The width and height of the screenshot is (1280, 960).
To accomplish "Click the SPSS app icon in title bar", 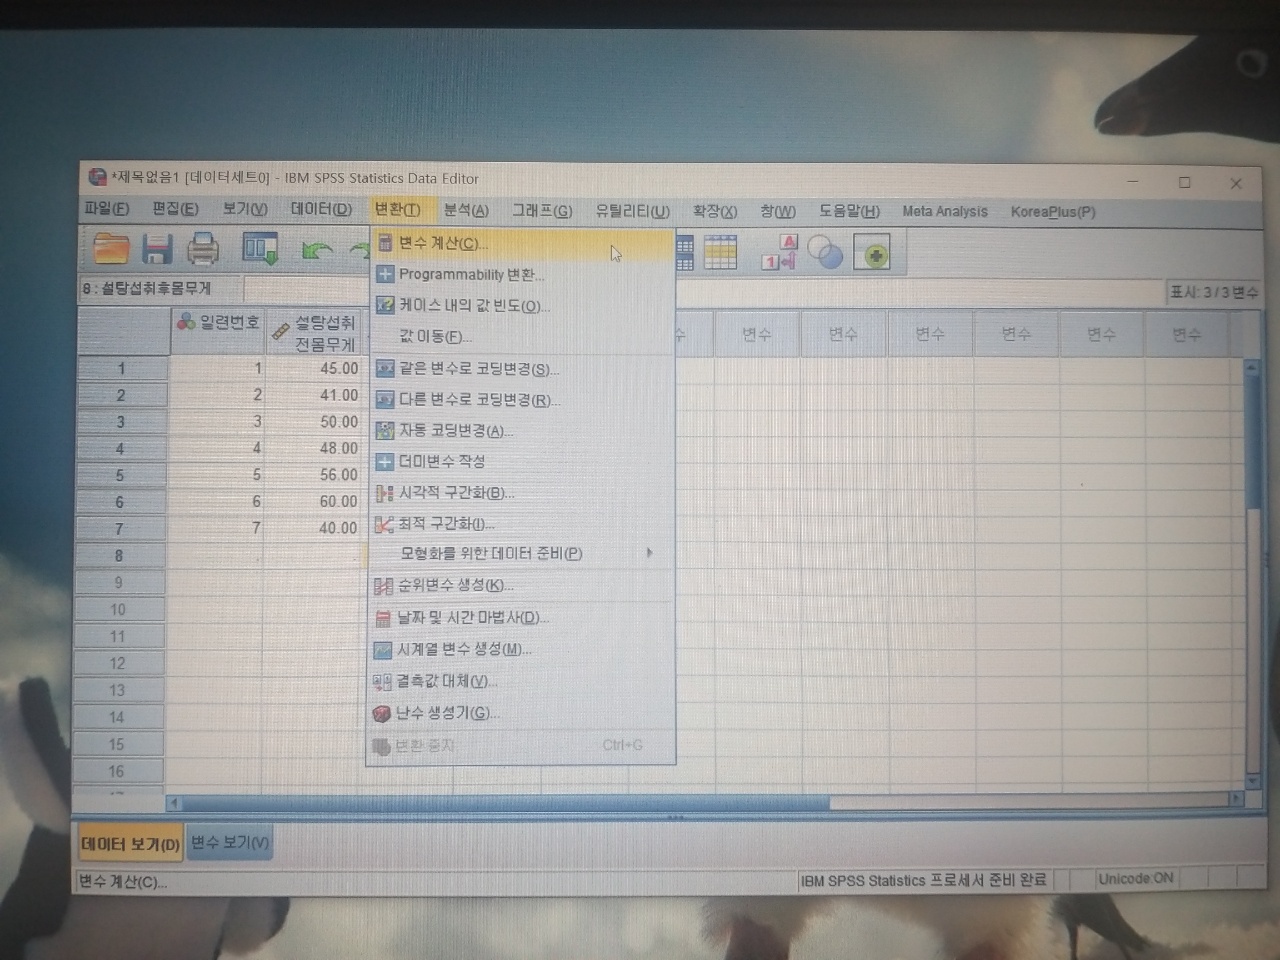I will pos(97,177).
